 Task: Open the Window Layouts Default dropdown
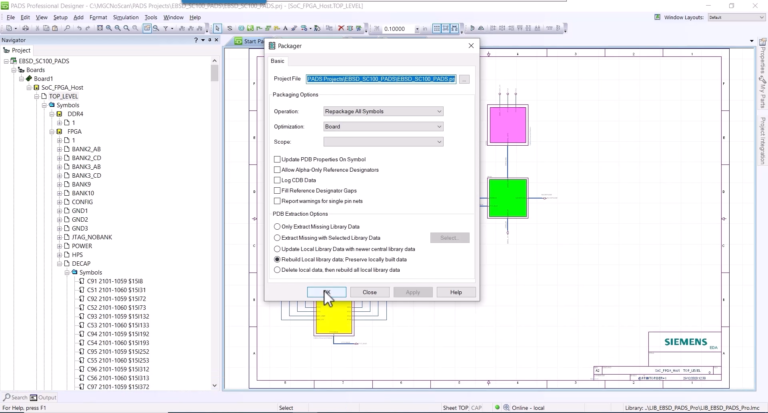(736, 17)
